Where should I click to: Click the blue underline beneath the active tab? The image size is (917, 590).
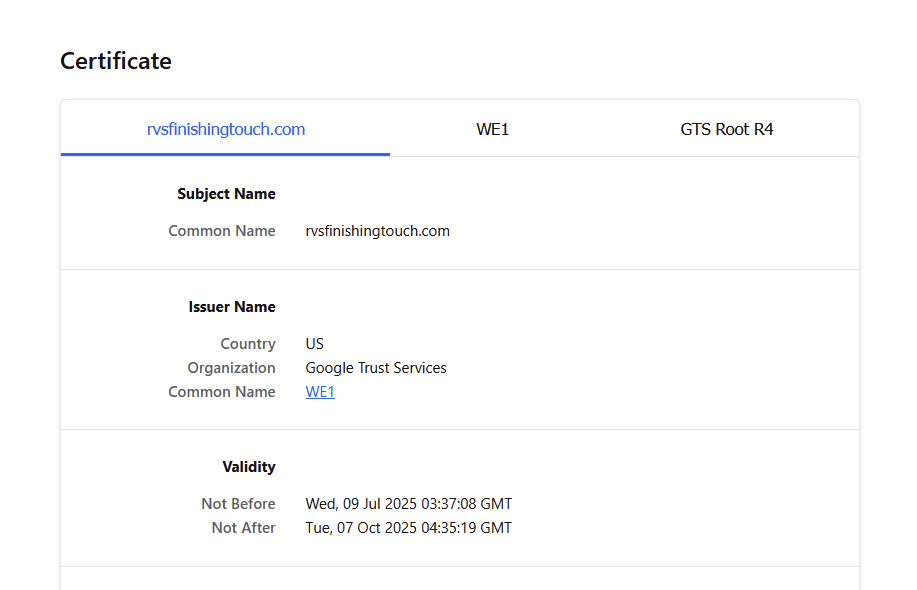pyautogui.click(x=225, y=154)
